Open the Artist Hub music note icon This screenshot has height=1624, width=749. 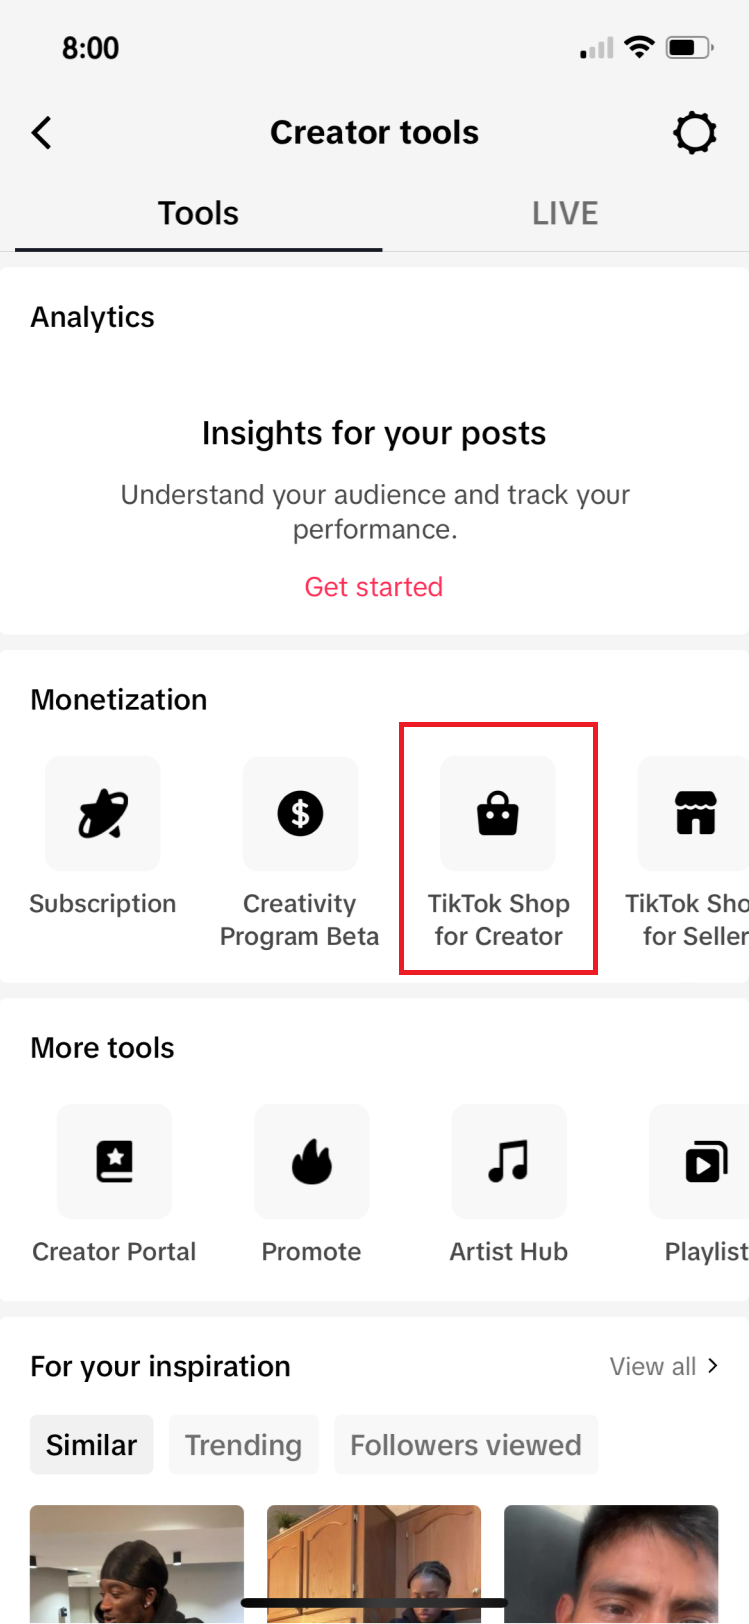[509, 1162]
